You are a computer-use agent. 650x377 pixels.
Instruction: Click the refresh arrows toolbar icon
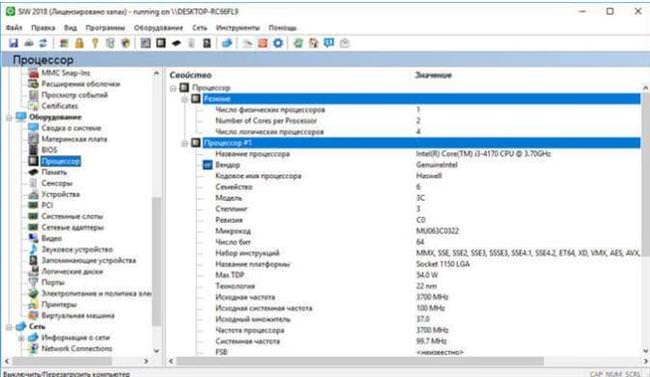pyautogui.click(x=43, y=43)
